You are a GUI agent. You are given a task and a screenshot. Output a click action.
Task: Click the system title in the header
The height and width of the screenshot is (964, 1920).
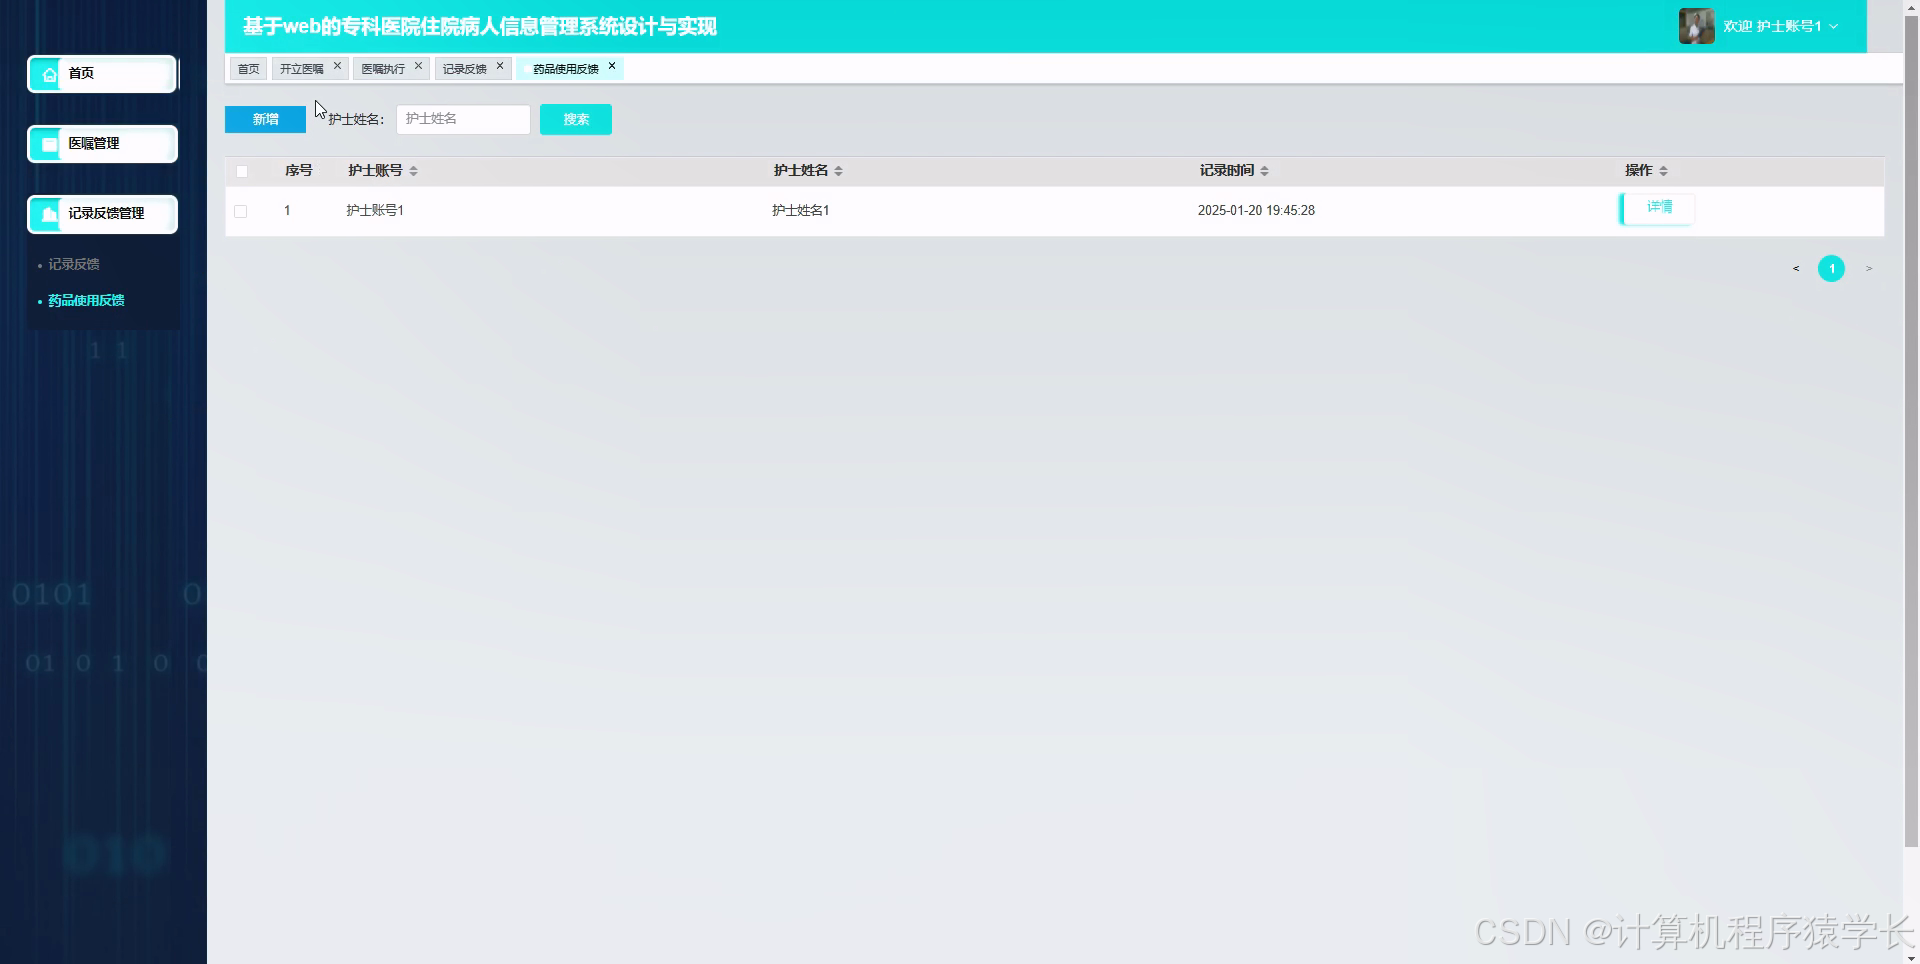click(x=480, y=27)
